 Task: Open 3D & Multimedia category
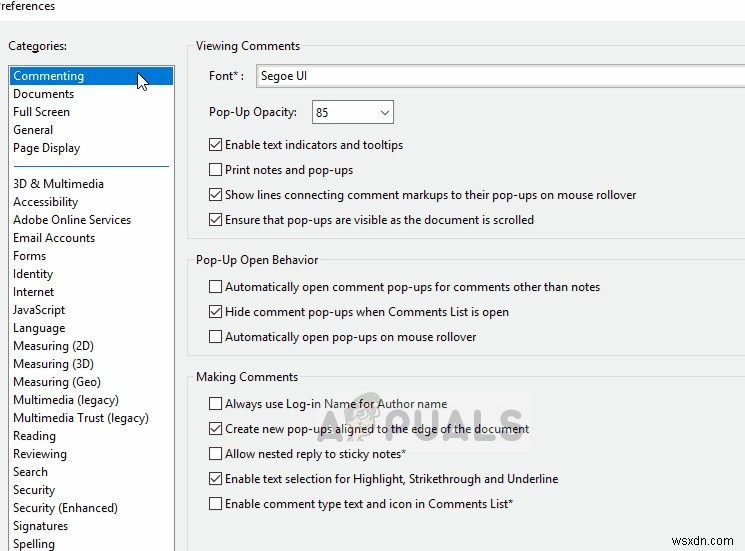(x=58, y=184)
